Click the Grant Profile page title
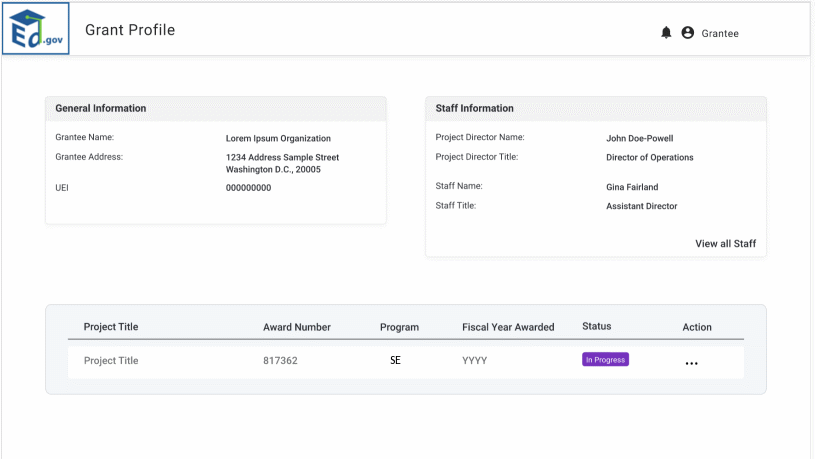The height and width of the screenshot is (459, 815). [130, 30]
